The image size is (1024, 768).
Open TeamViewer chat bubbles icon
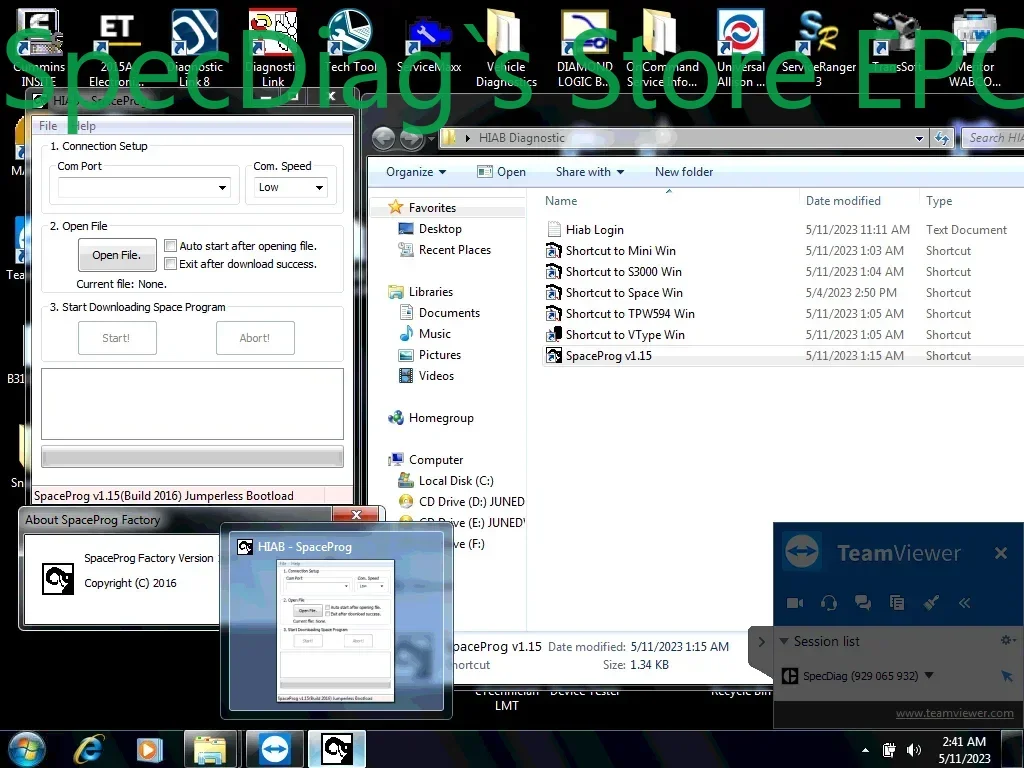(863, 603)
